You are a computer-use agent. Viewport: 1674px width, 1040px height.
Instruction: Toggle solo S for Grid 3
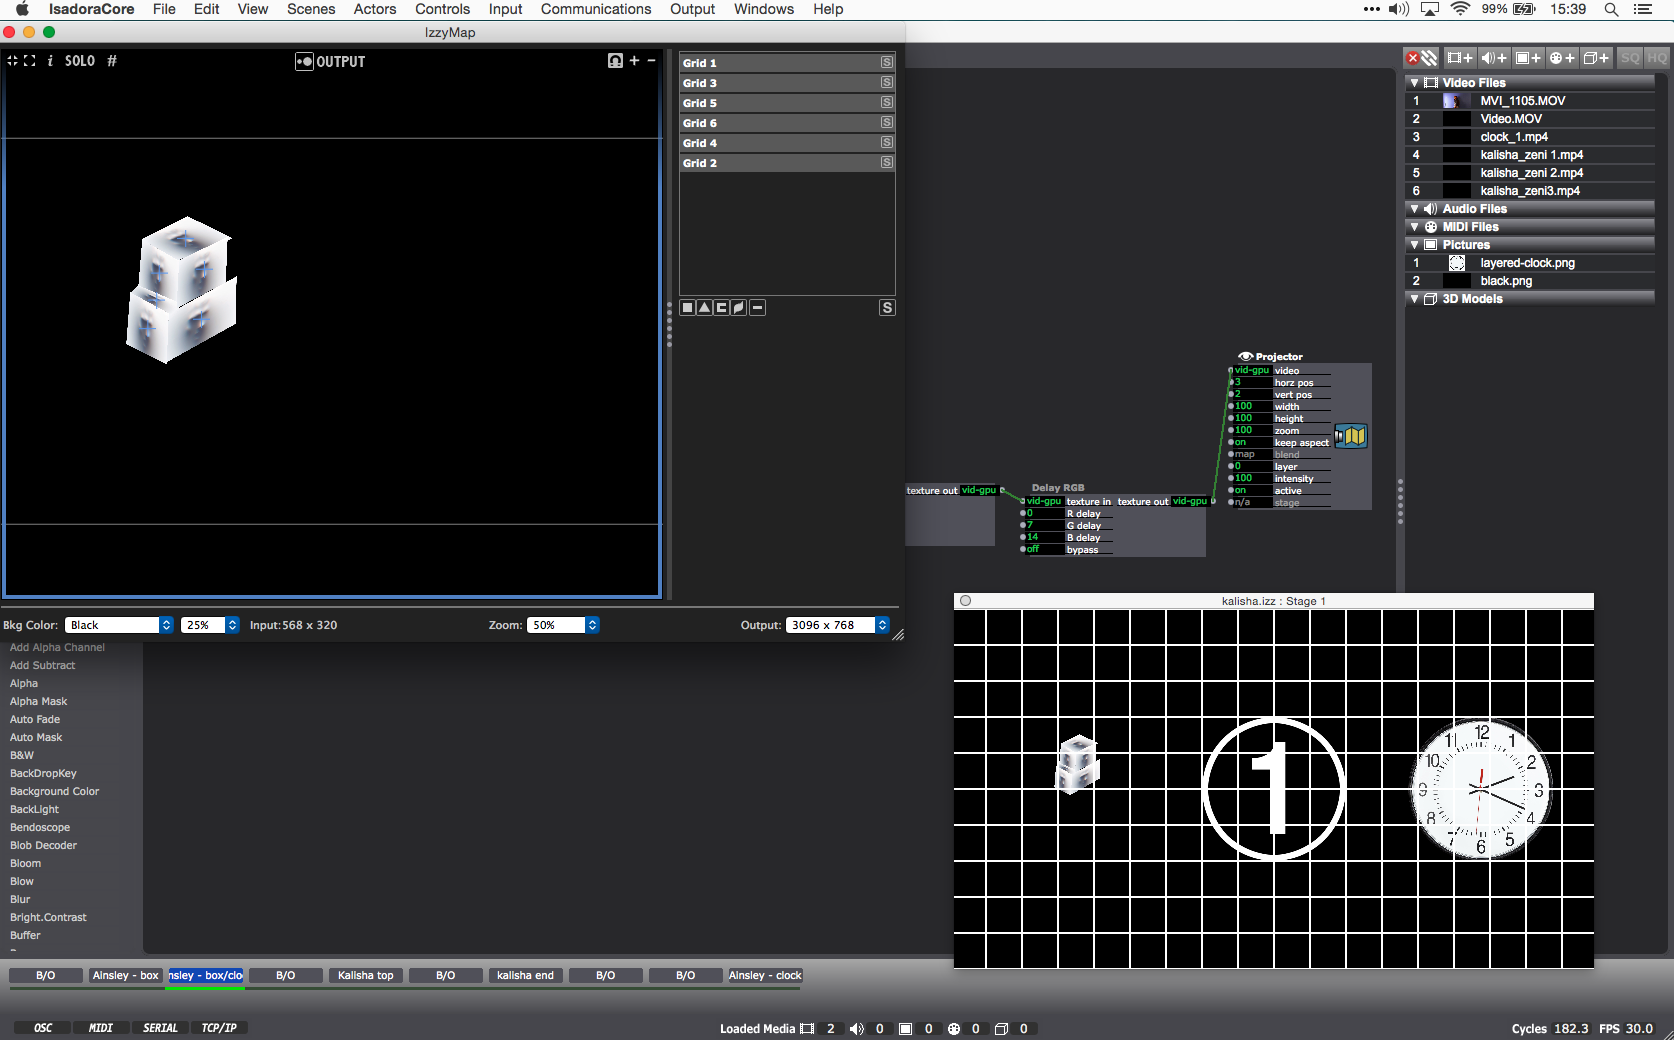[887, 82]
